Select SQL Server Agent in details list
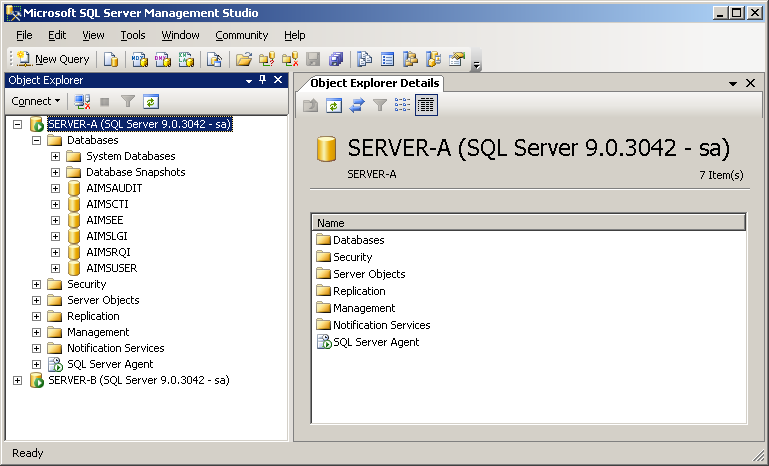The image size is (769, 466). [x=375, y=342]
